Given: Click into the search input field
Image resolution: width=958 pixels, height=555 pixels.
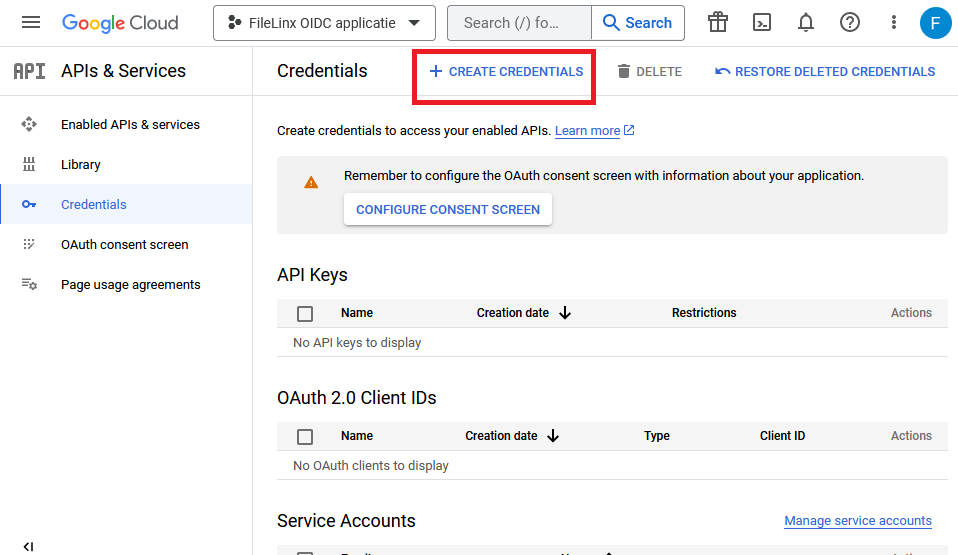Looking at the screenshot, I should (x=519, y=23).
